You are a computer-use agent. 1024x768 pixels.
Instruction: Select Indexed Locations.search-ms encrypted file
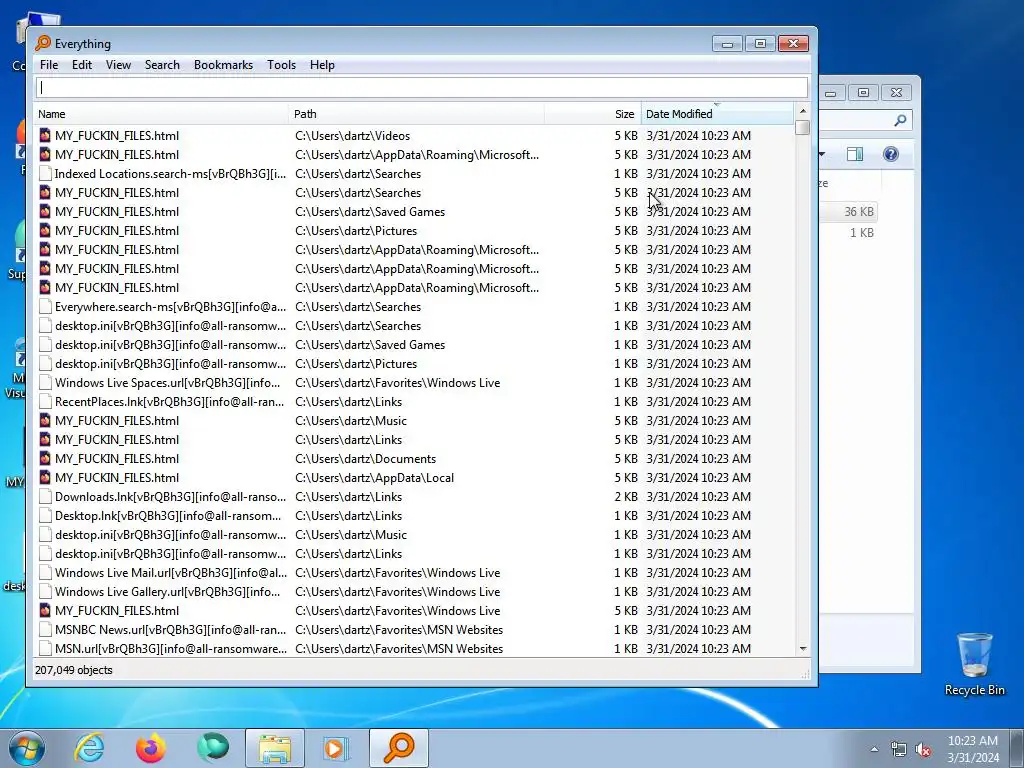click(170, 174)
